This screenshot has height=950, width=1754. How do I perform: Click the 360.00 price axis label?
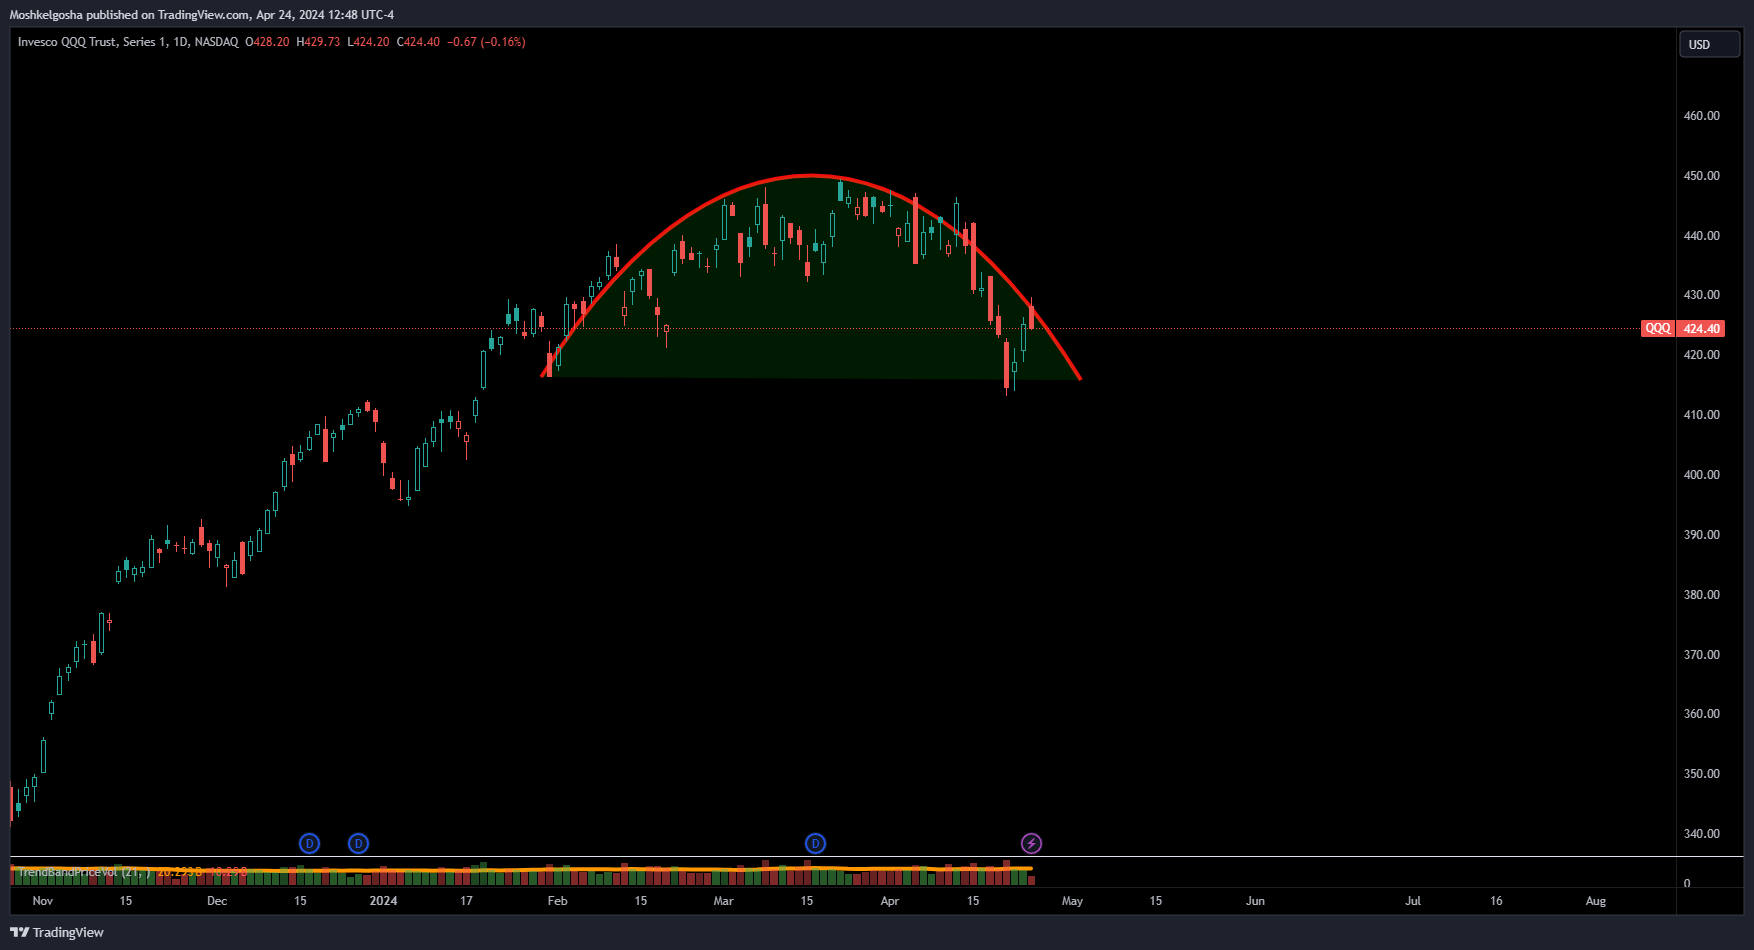coord(1701,714)
